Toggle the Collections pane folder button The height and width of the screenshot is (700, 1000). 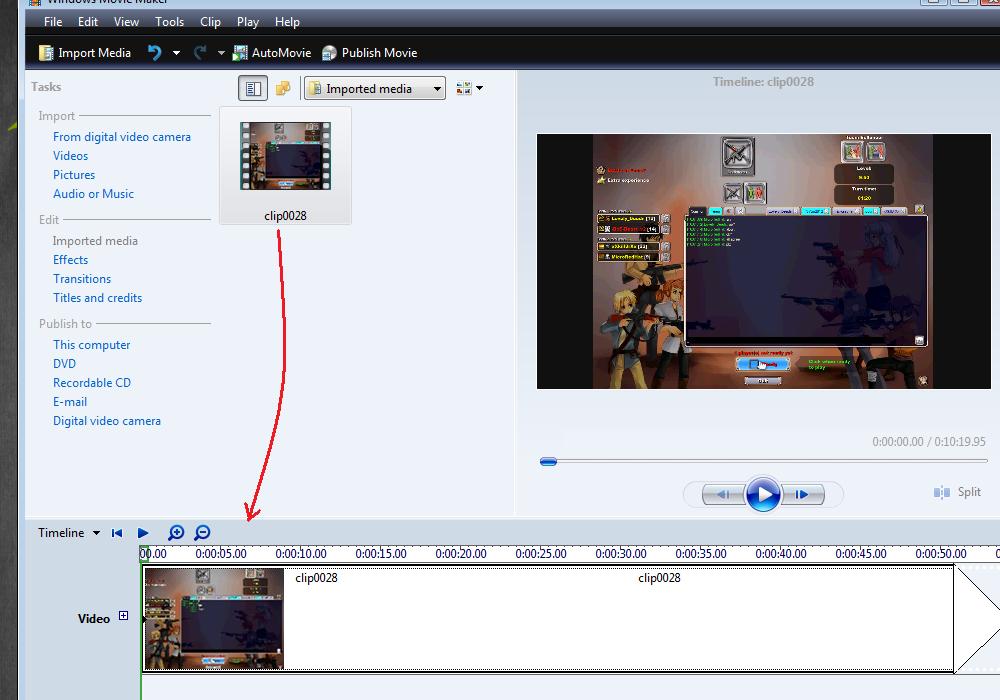tap(283, 89)
